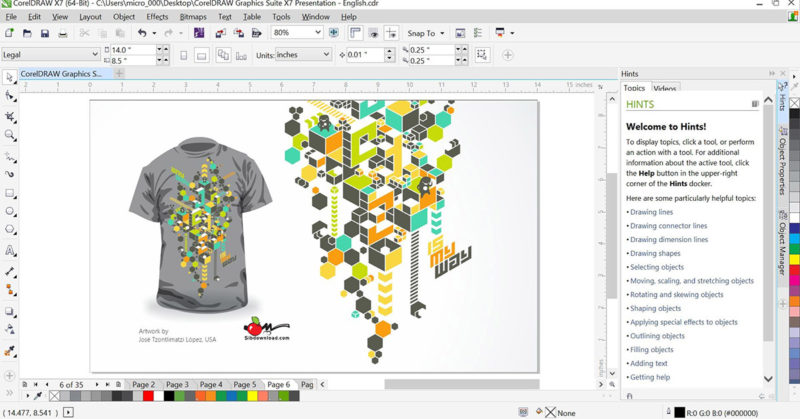Open the Filling objects hint link
Viewport: 800px width, 419px height.
point(652,350)
